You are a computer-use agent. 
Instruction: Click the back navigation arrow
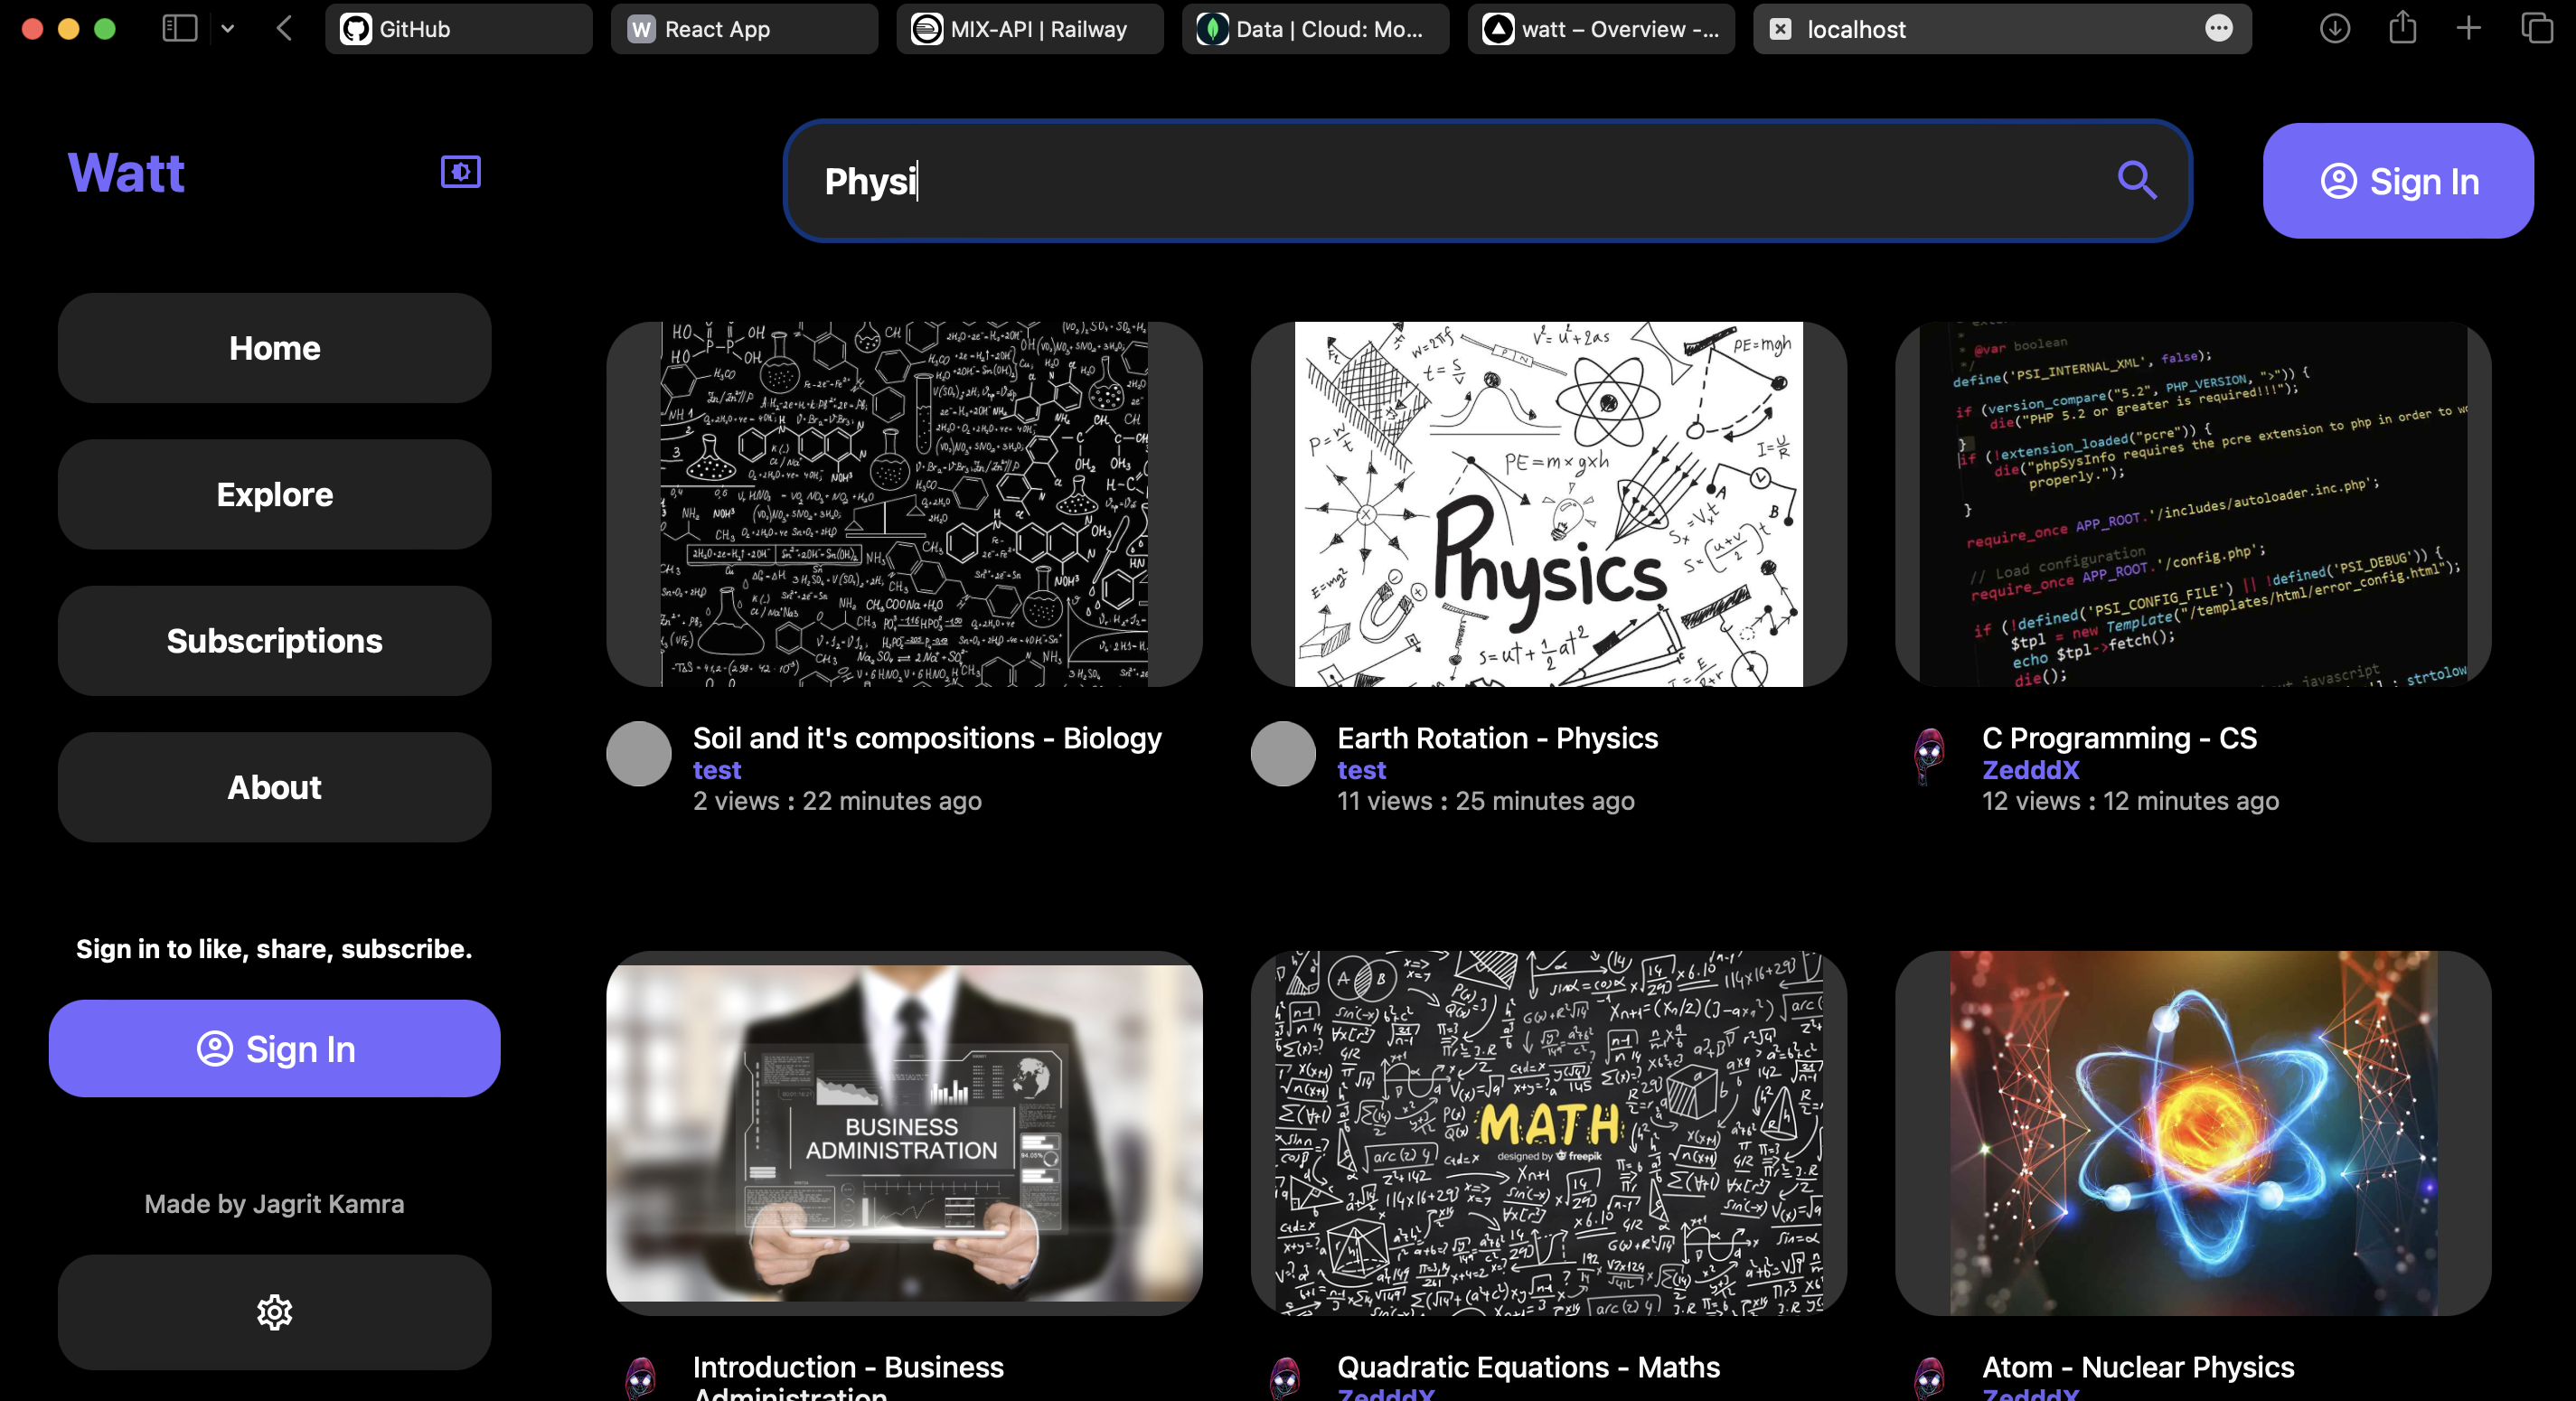click(x=284, y=29)
